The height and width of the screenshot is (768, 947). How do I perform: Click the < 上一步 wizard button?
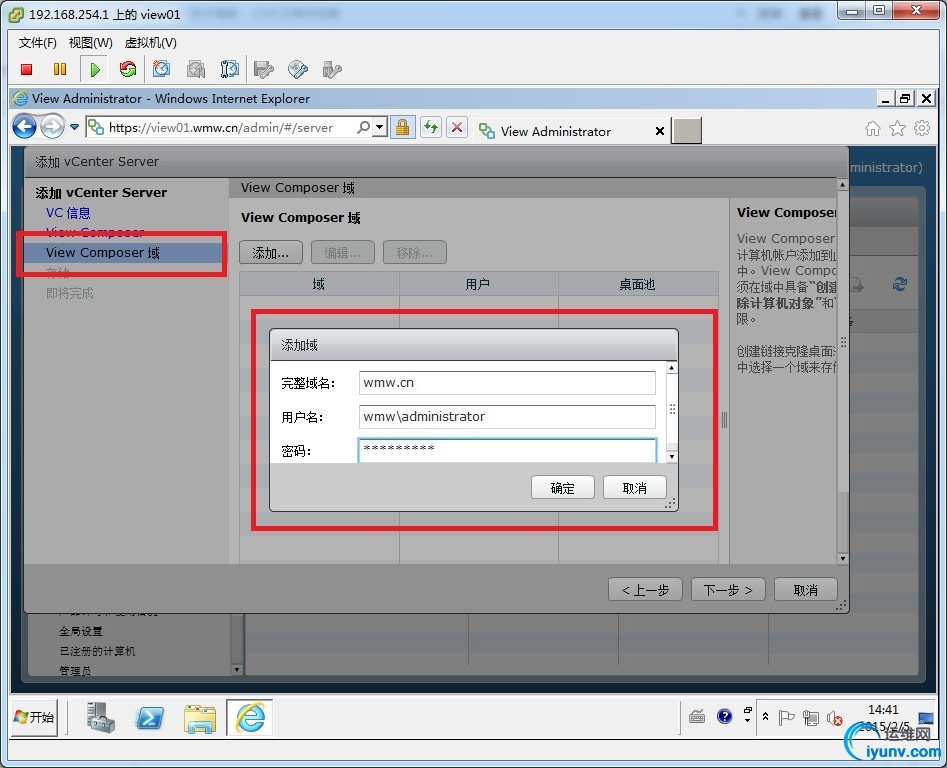[x=645, y=590]
